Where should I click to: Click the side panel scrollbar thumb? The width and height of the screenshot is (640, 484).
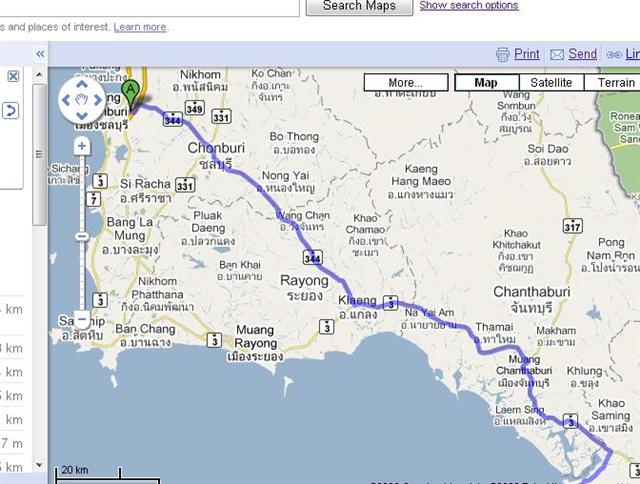39,154
